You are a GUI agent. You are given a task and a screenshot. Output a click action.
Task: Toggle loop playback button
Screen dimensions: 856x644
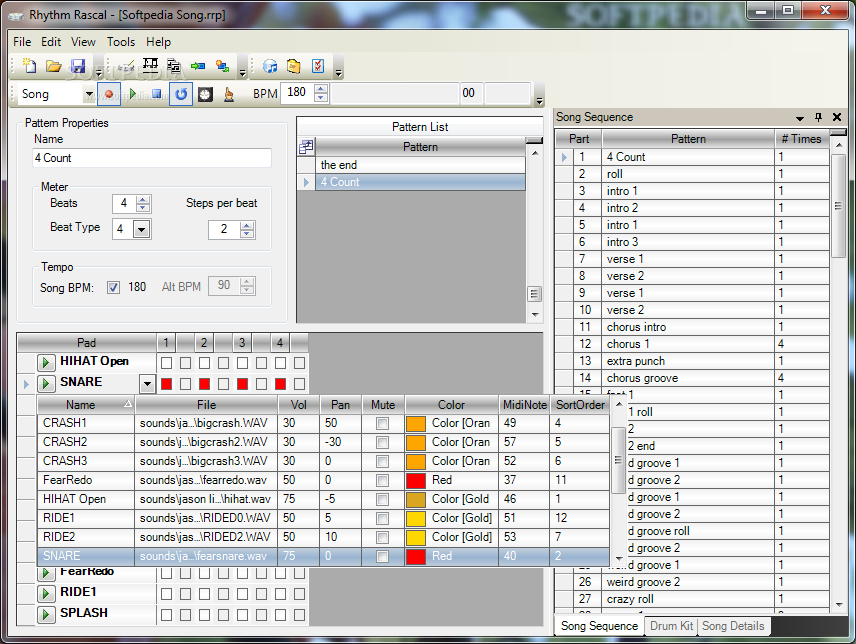[x=181, y=94]
